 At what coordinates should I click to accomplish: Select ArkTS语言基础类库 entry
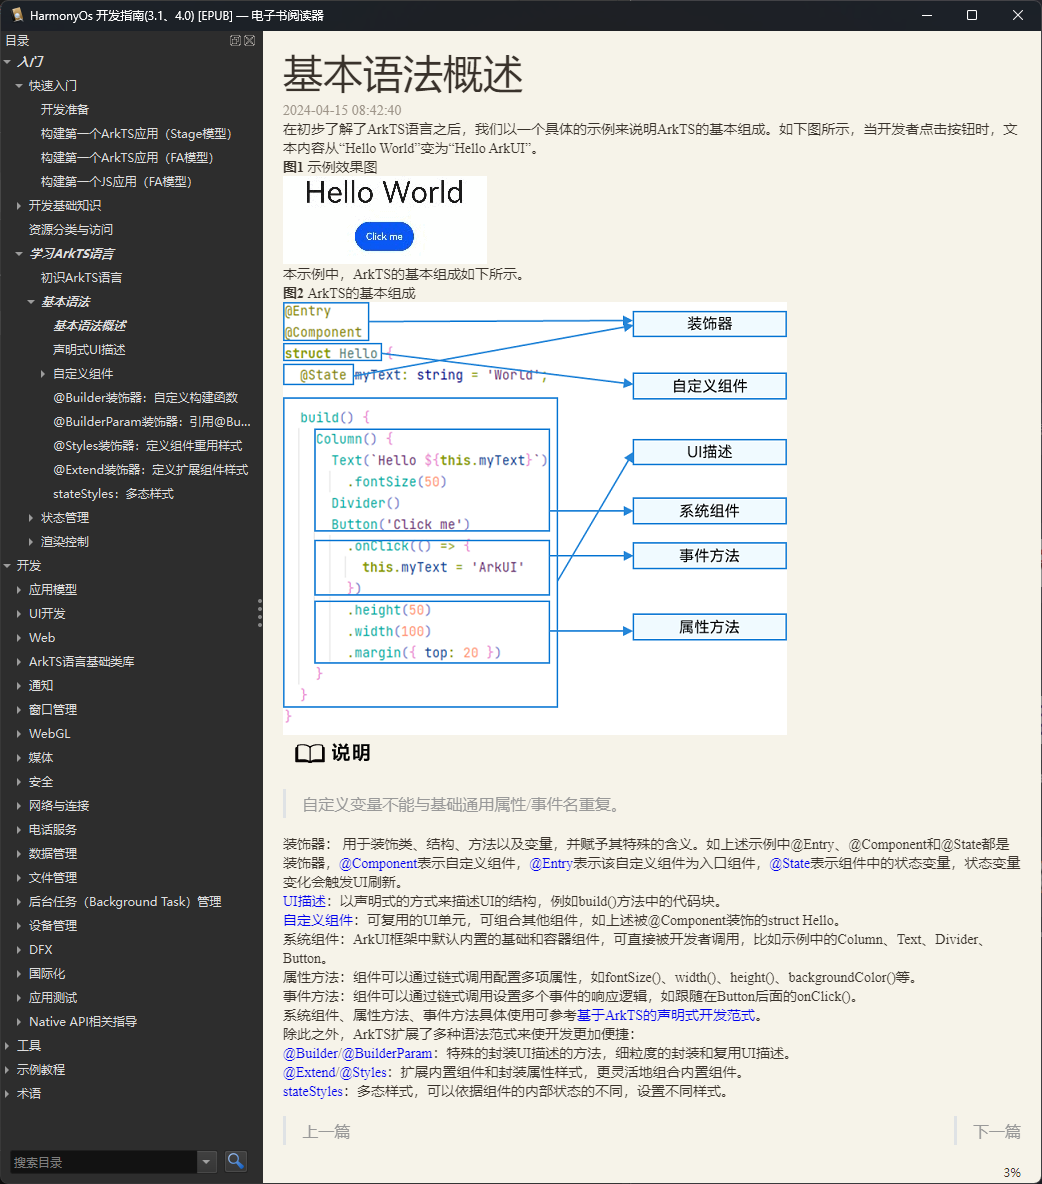point(82,661)
